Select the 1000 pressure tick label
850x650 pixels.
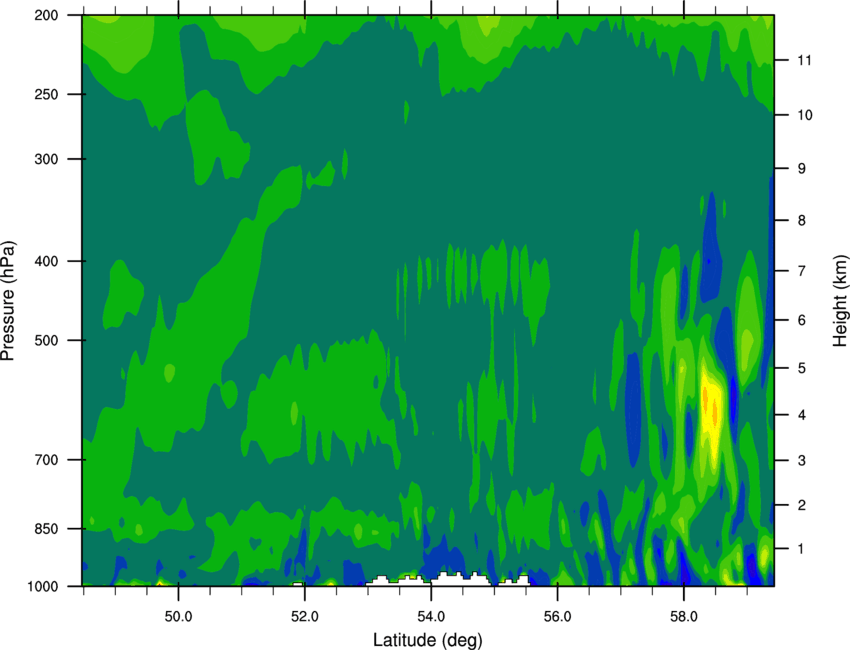(43, 587)
